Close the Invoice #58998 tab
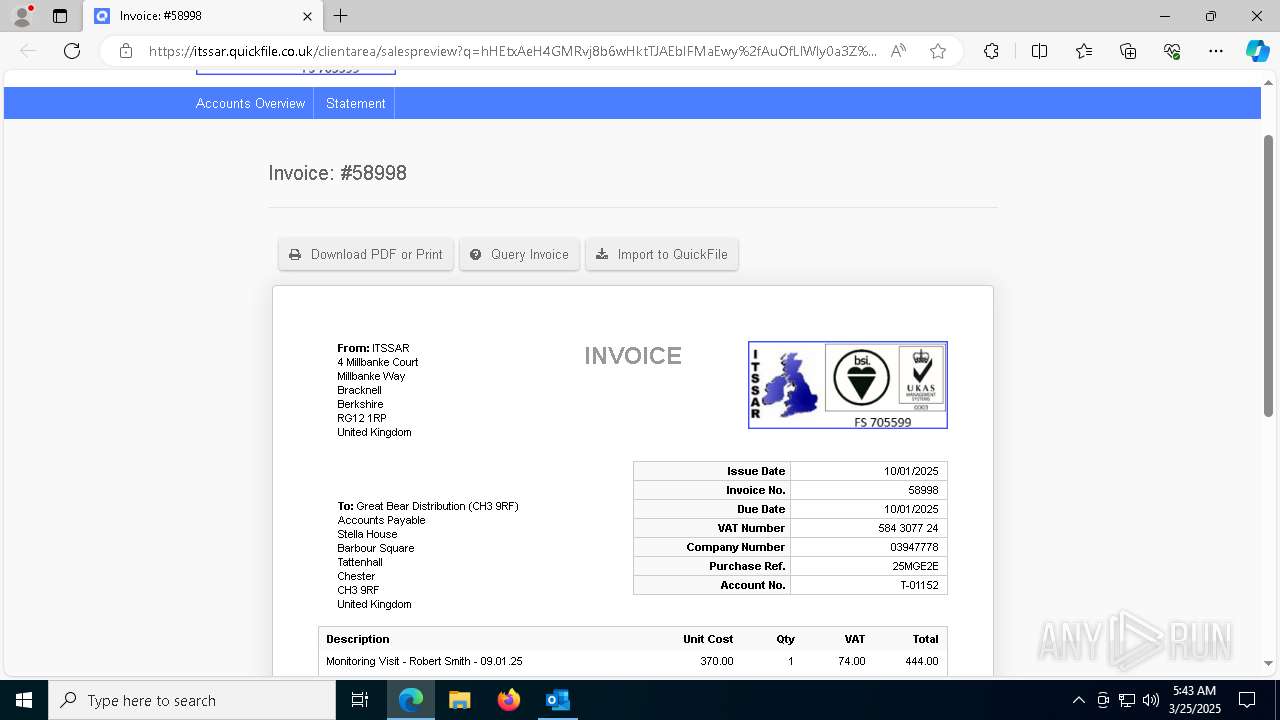 (308, 16)
